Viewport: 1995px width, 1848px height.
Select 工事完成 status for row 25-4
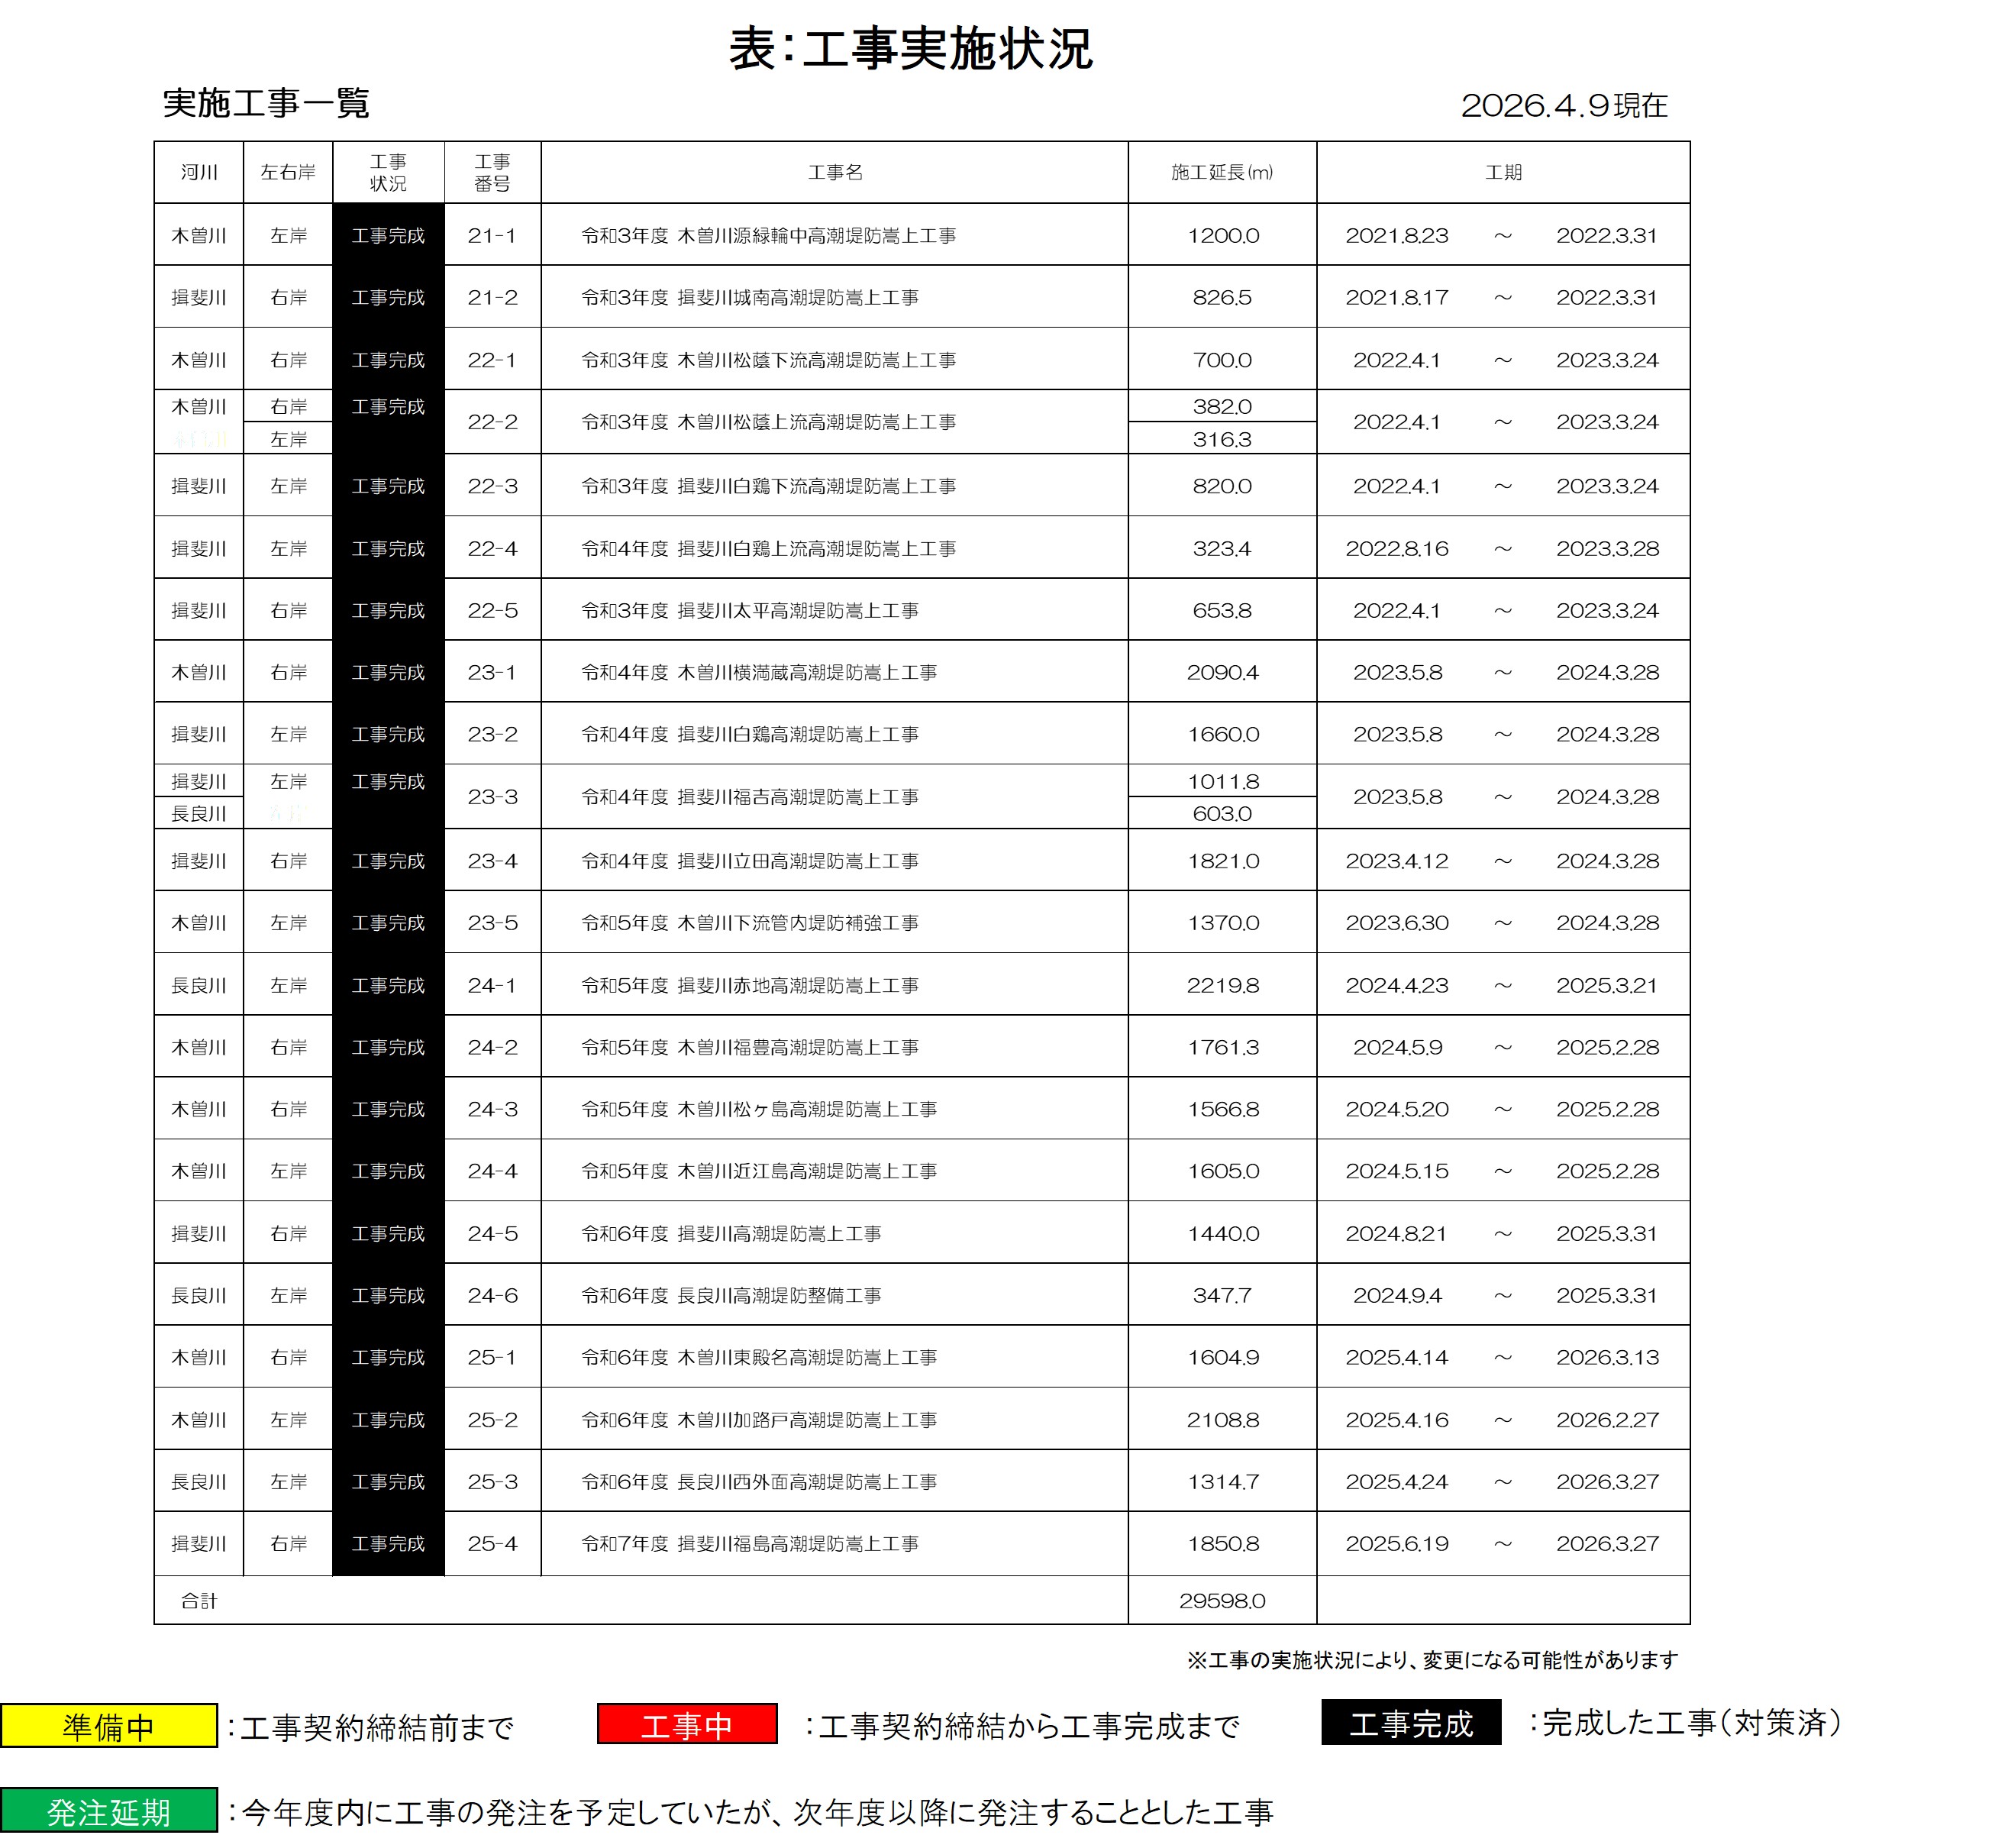click(x=387, y=1543)
